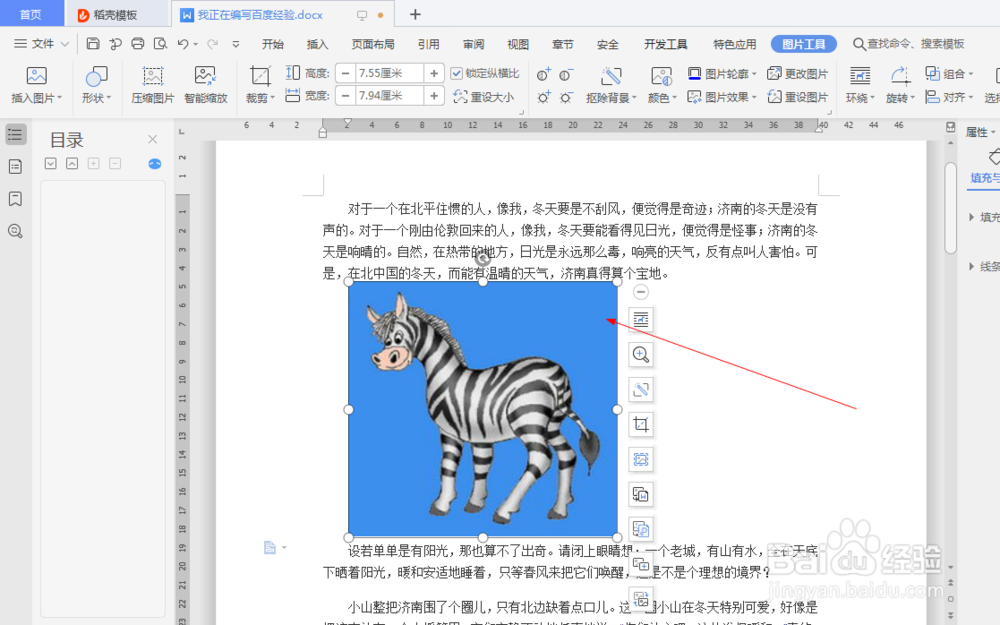Close the 目录 navigation pane
Image resolution: width=1000 pixels, height=625 pixels.
152,139
